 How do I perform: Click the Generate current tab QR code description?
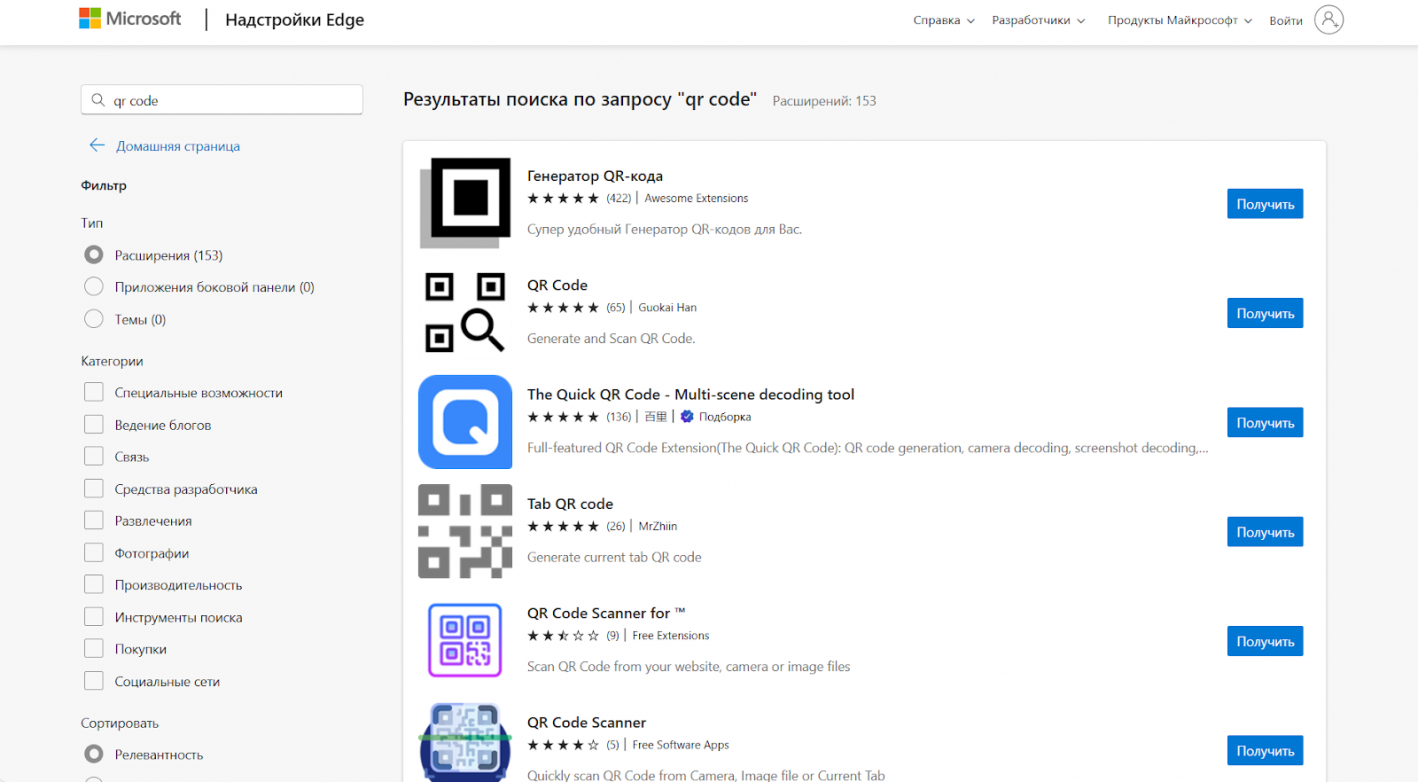click(x=614, y=557)
